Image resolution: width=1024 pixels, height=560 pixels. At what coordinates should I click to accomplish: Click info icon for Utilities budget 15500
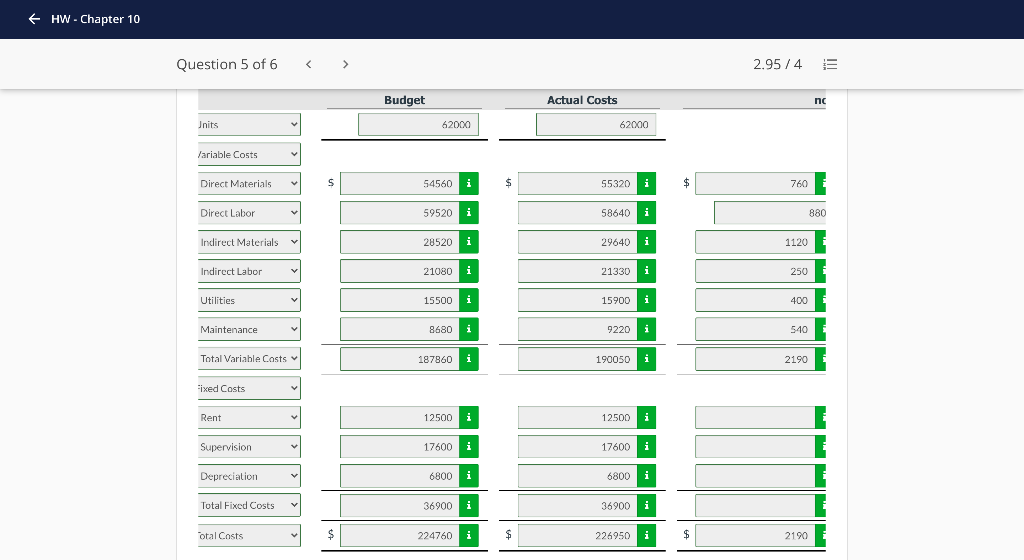click(469, 300)
